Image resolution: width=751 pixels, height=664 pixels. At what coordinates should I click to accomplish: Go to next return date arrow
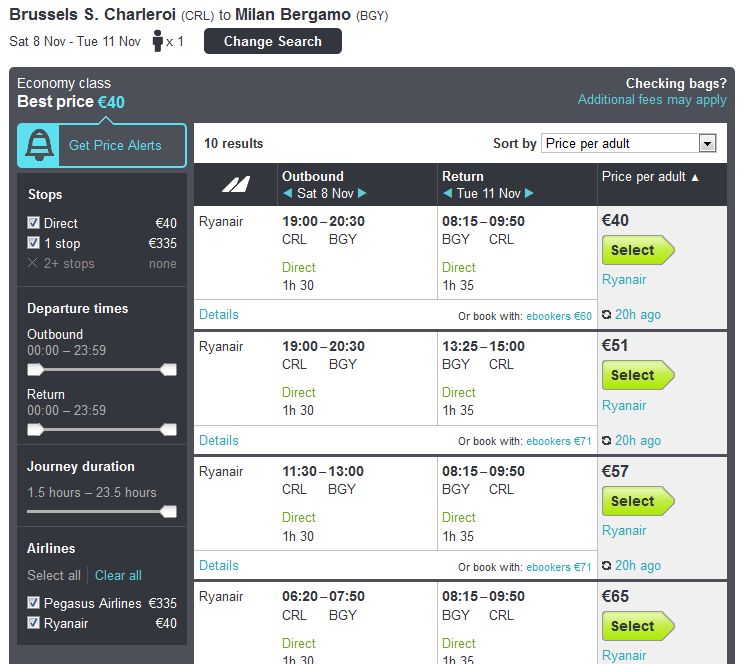click(530, 194)
